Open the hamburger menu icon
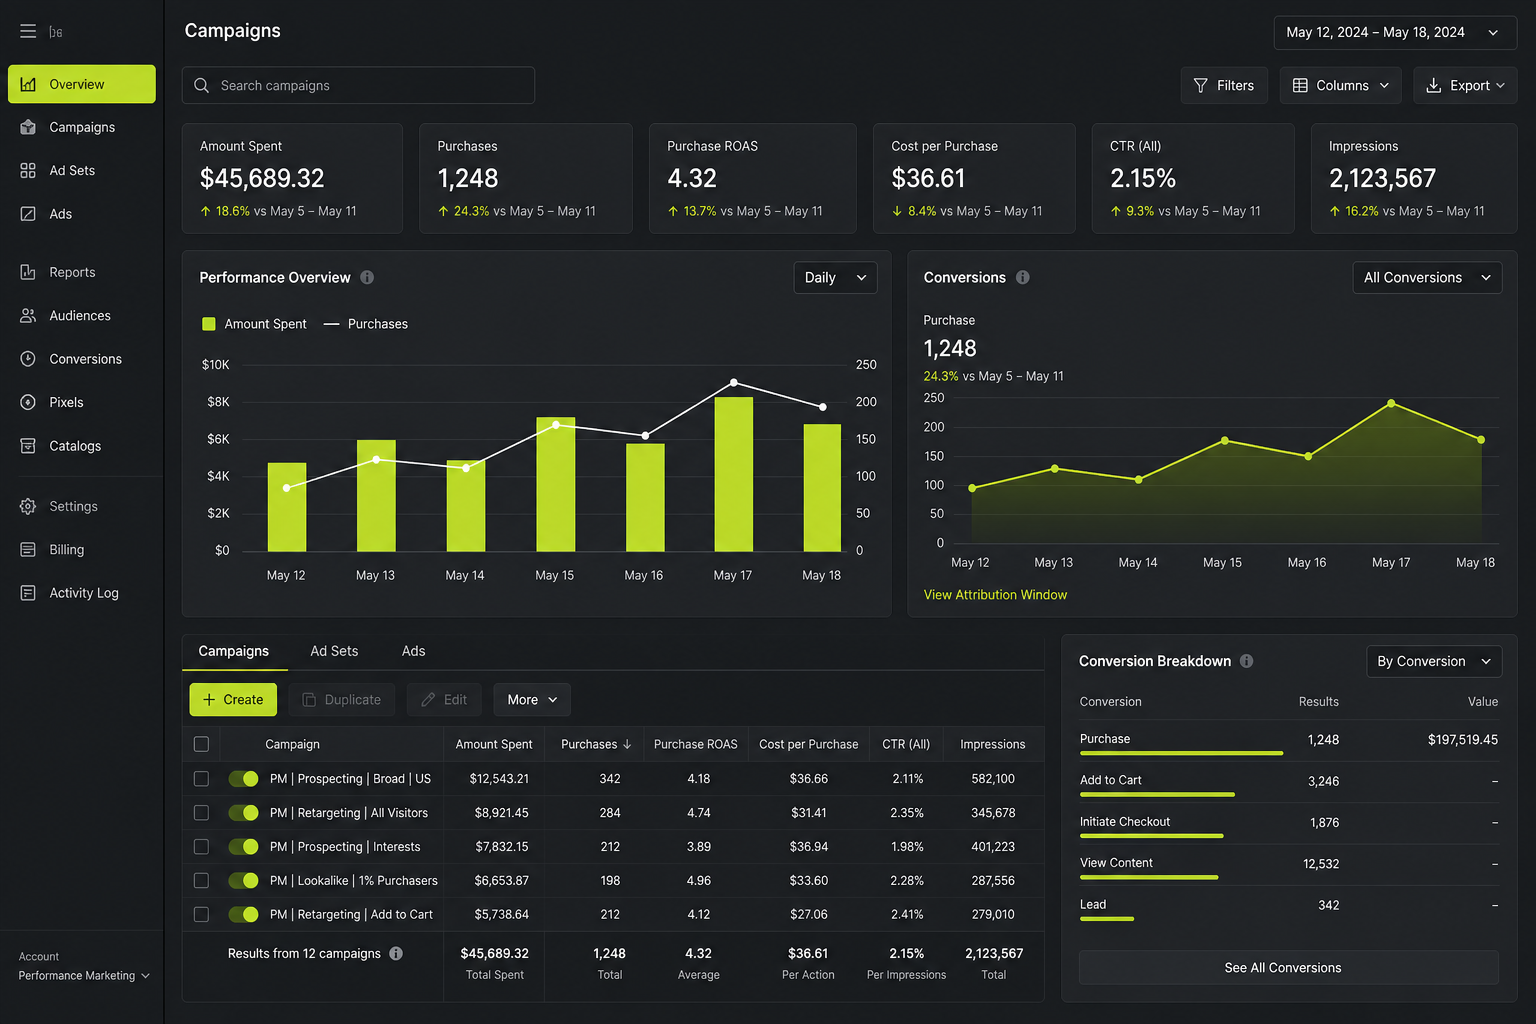 tap(28, 32)
